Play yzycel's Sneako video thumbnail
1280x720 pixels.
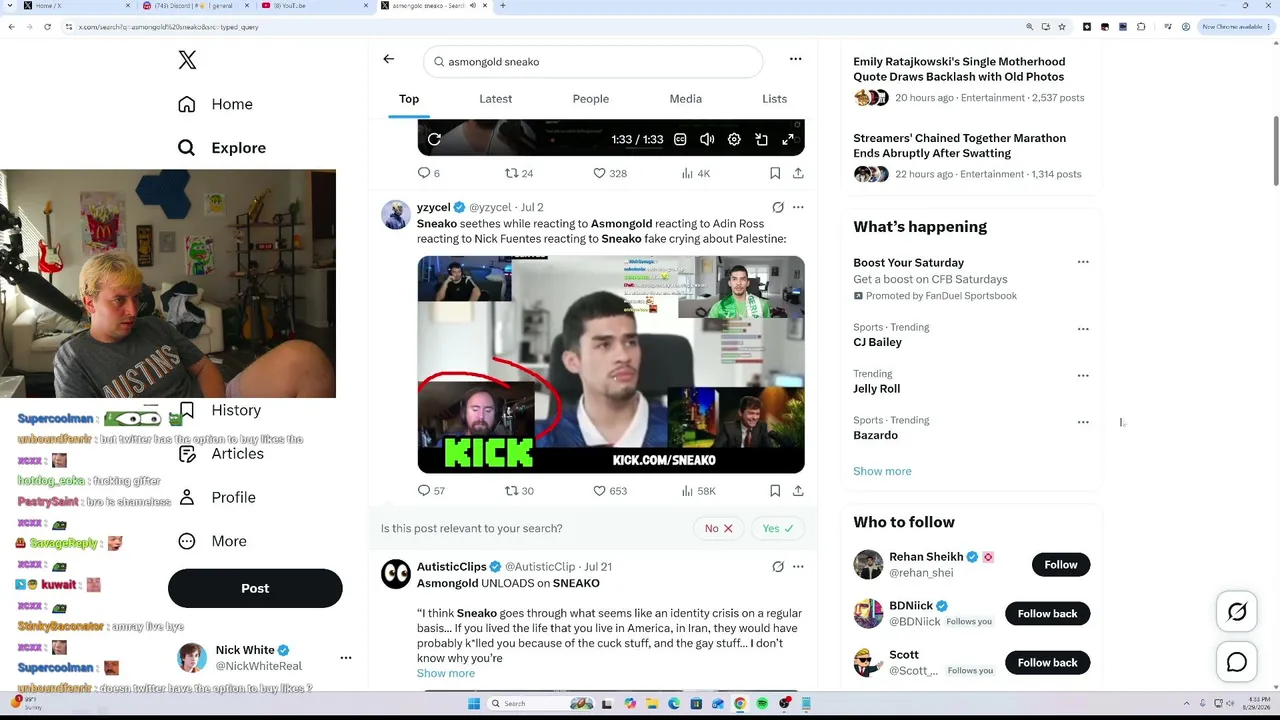[611, 364]
